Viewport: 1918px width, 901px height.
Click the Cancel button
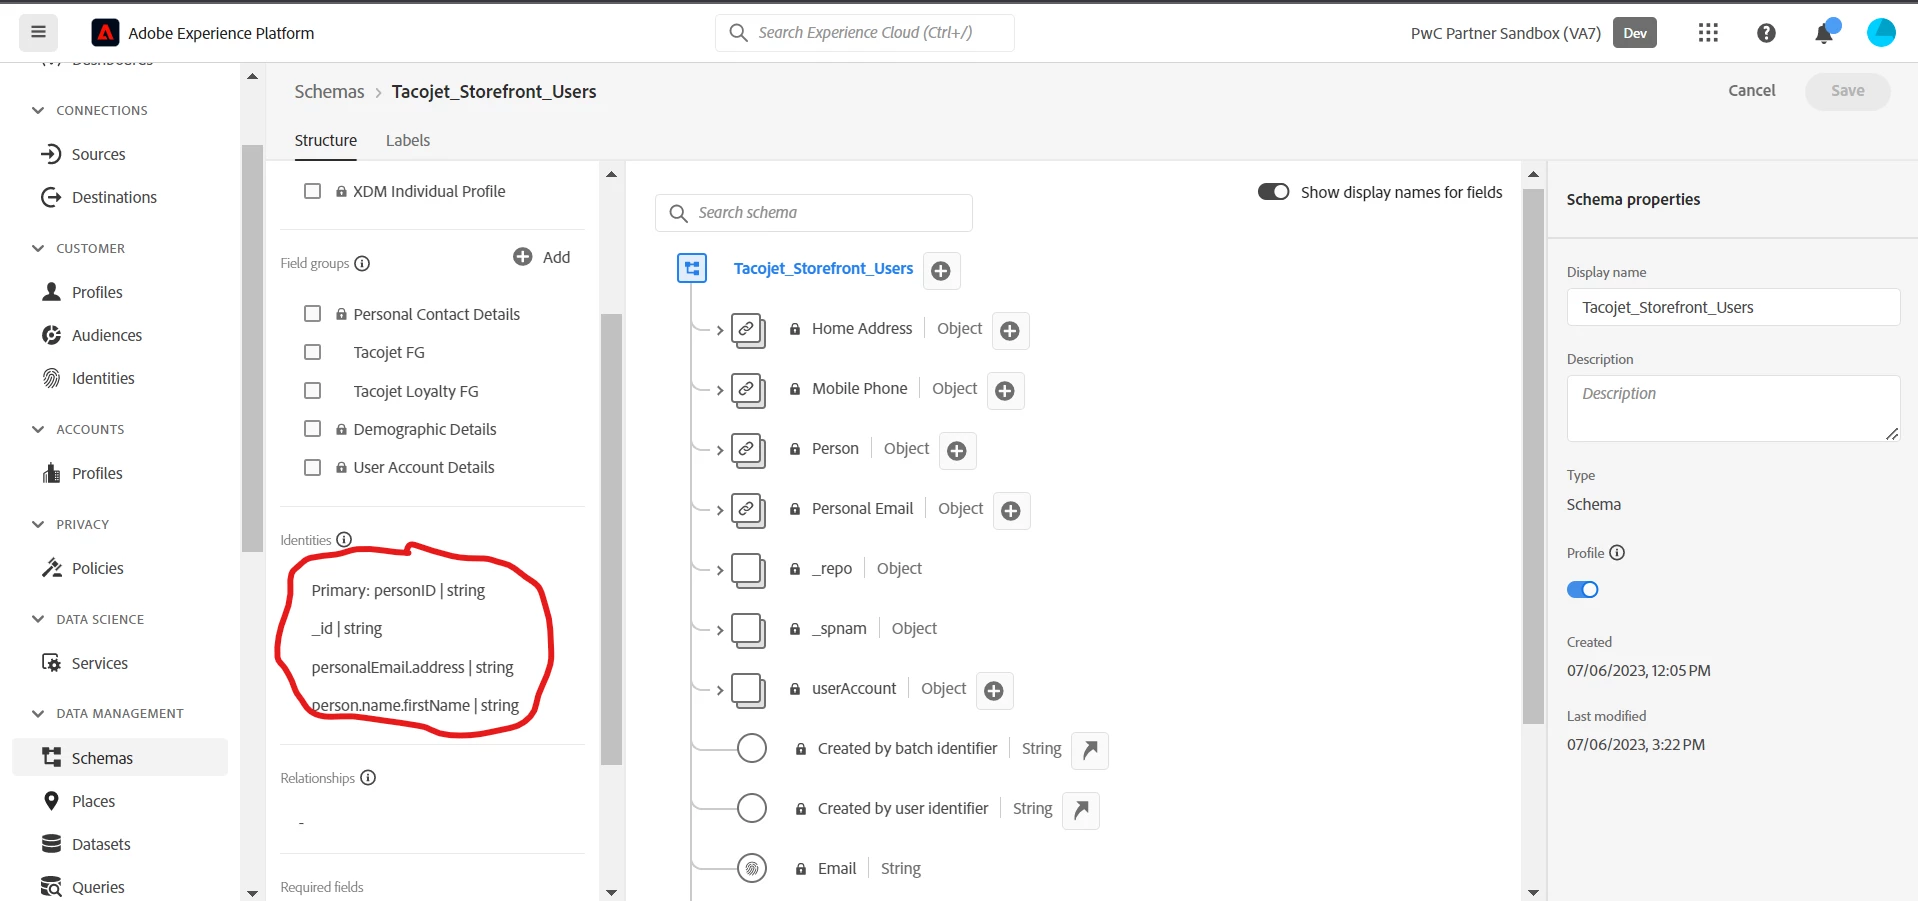click(x=1752, y=90)
